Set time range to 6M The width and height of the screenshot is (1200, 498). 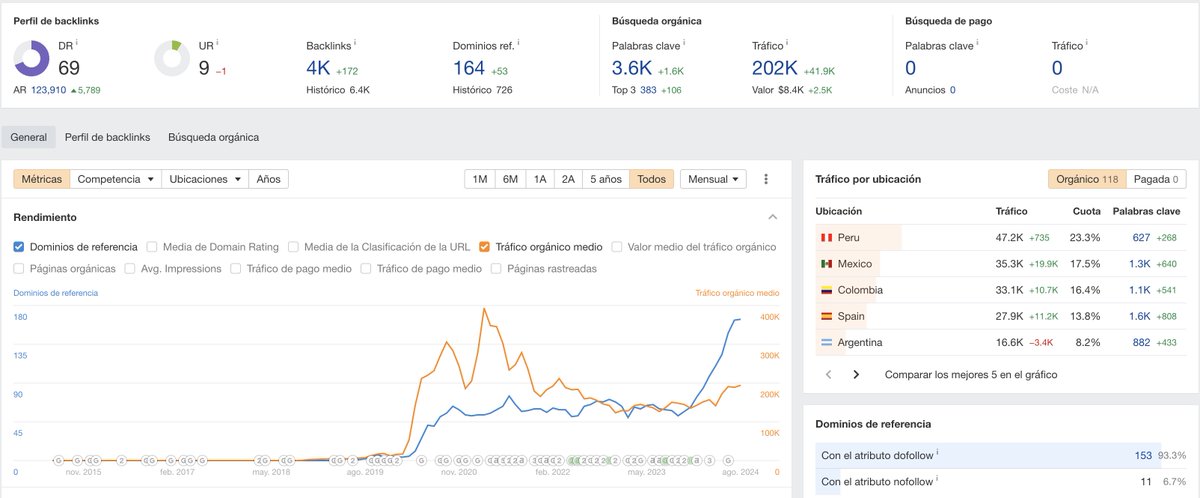510,179
